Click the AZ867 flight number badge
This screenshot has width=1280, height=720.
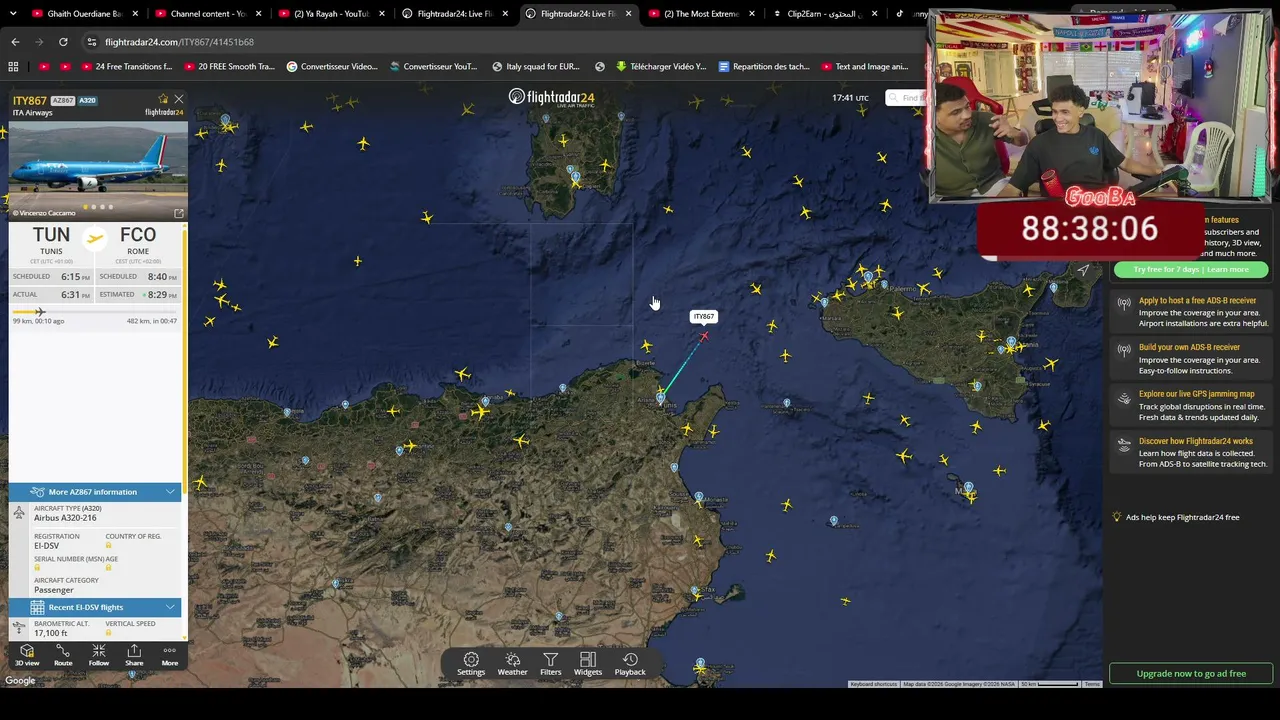62,101
